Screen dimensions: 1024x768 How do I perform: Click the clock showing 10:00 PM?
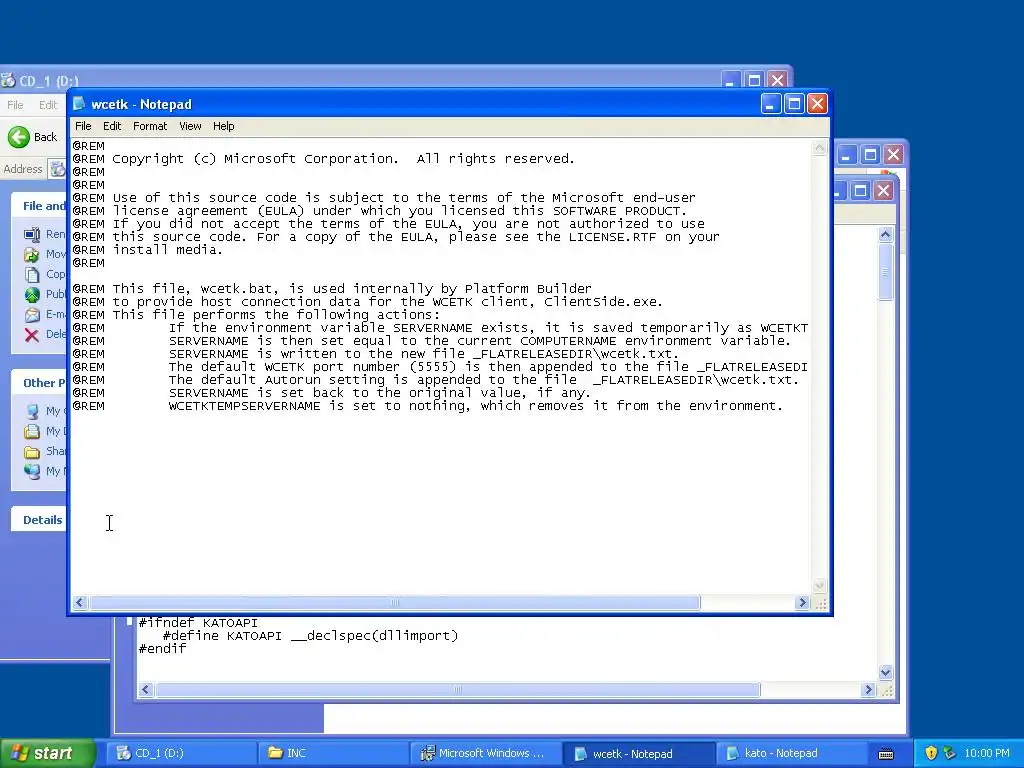tap(986, 753)
